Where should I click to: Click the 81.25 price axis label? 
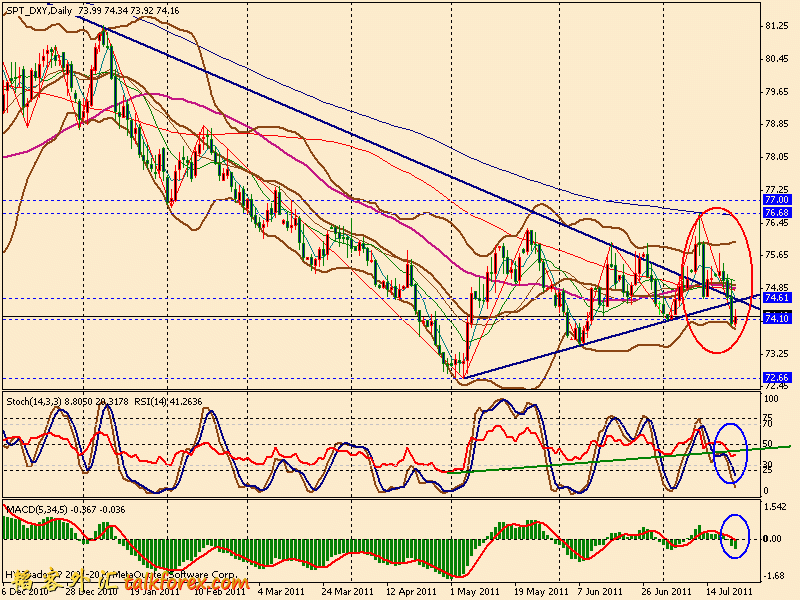click(x=777, y=26)
